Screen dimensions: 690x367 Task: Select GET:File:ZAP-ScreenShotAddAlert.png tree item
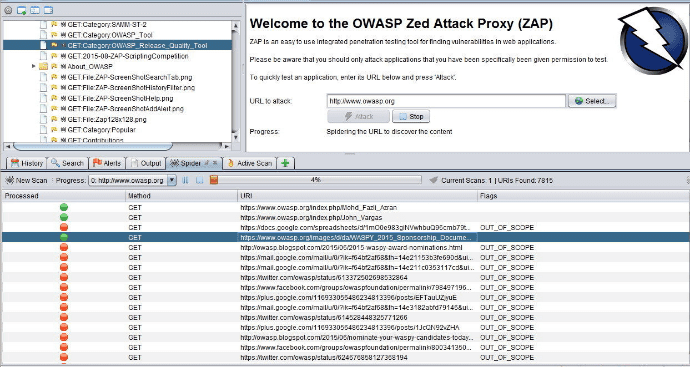[125, 109]
